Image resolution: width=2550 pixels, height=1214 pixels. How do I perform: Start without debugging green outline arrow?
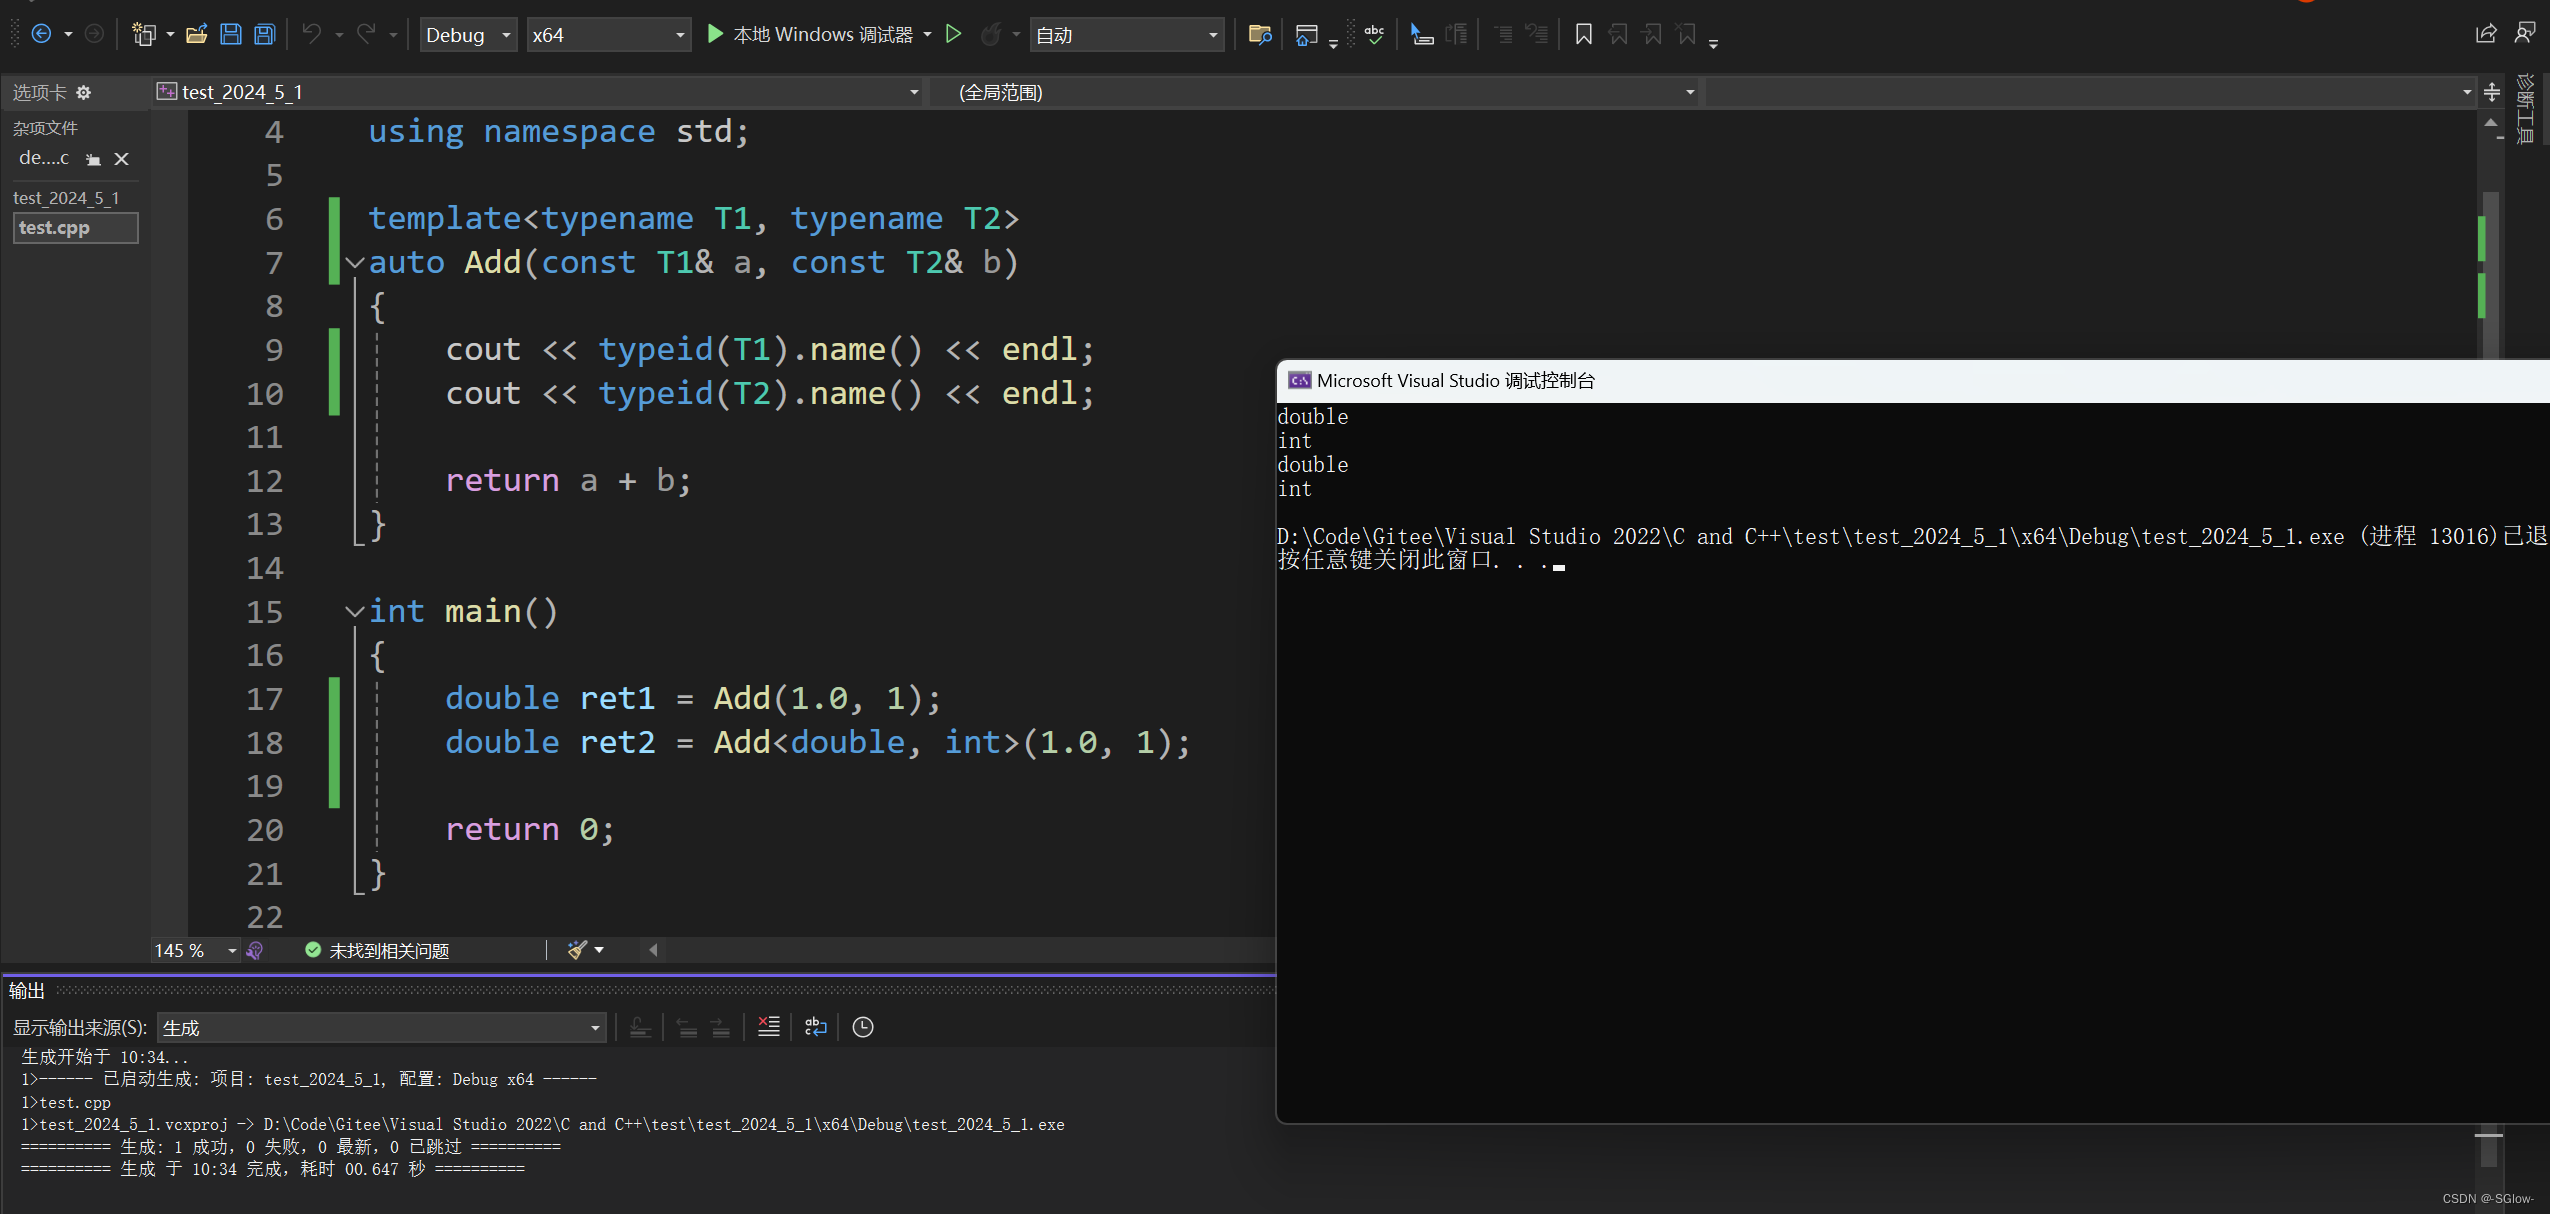pyautogui.click(x=953, y=34)
